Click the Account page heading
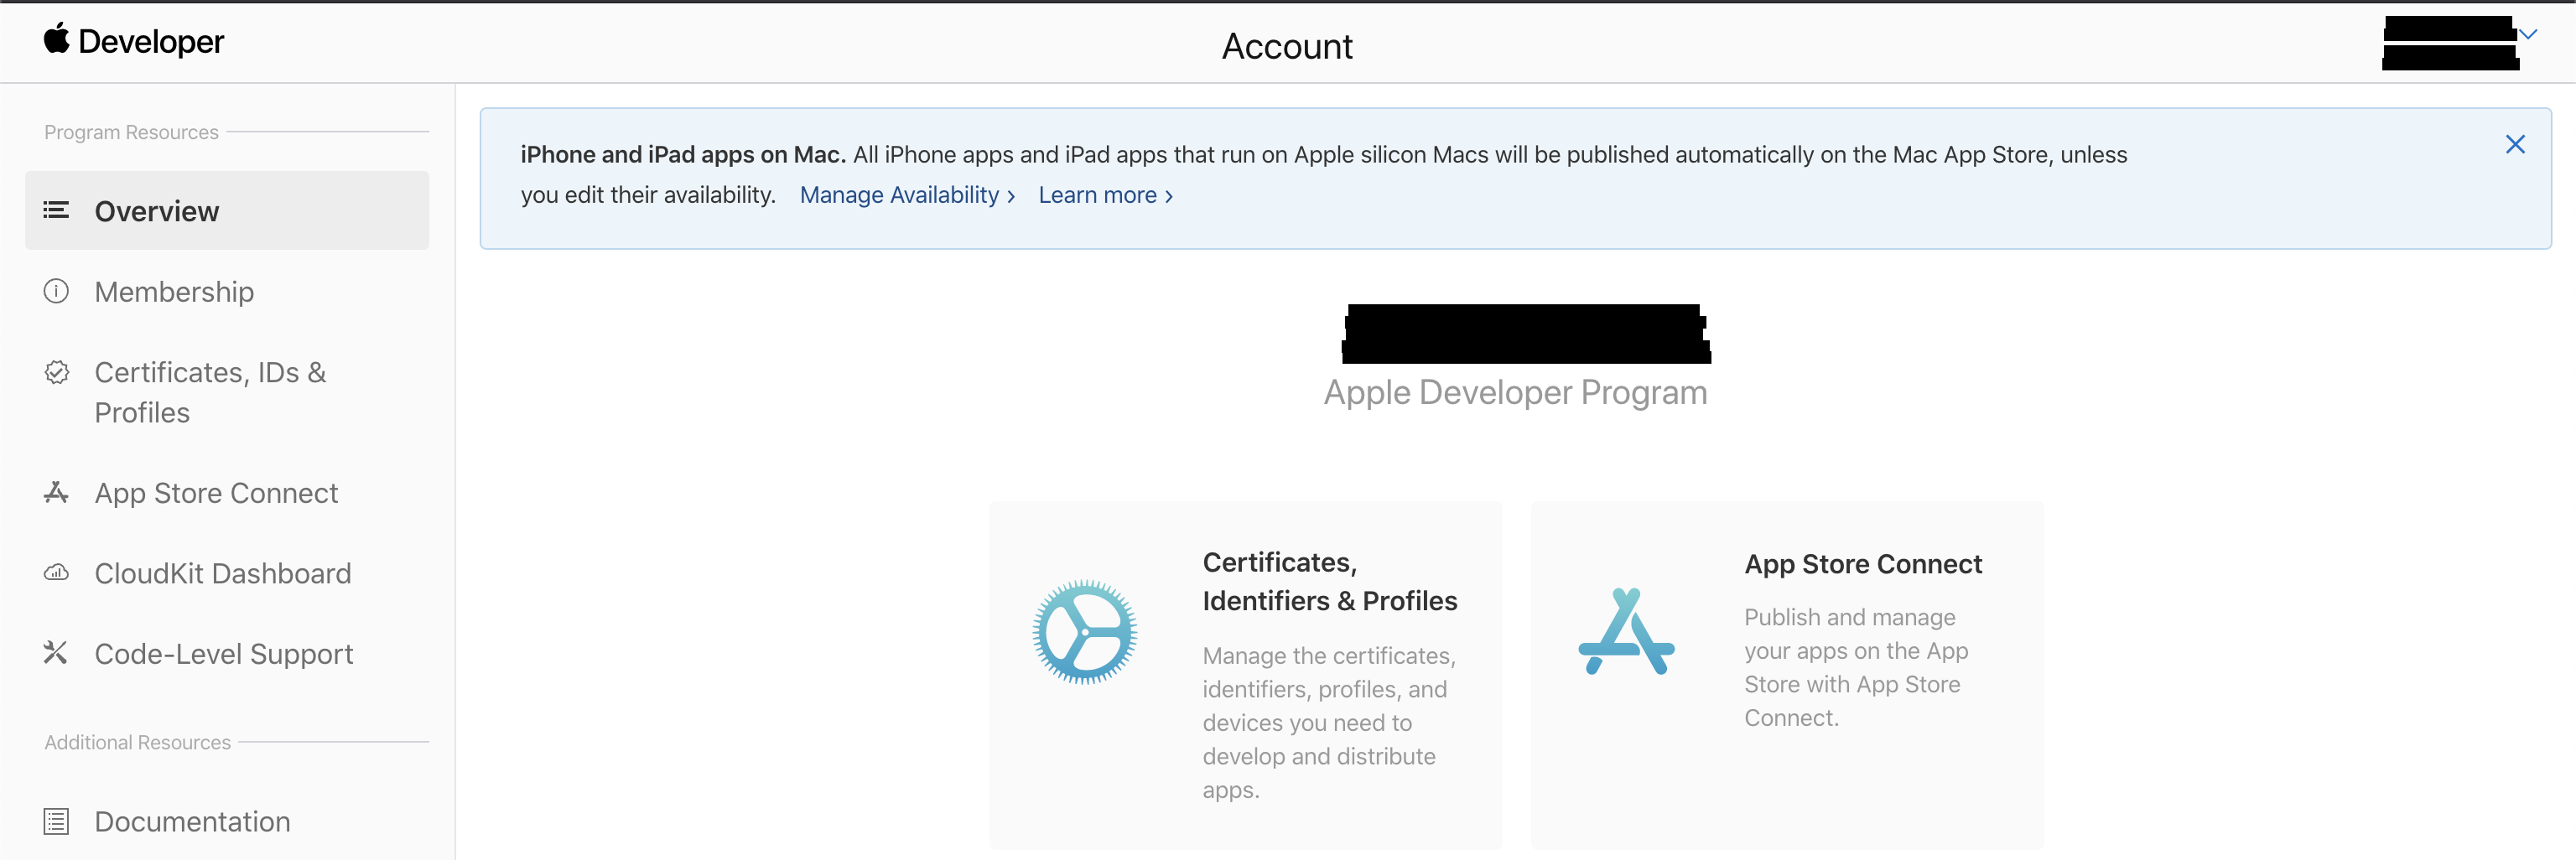 click(1287, 46)
